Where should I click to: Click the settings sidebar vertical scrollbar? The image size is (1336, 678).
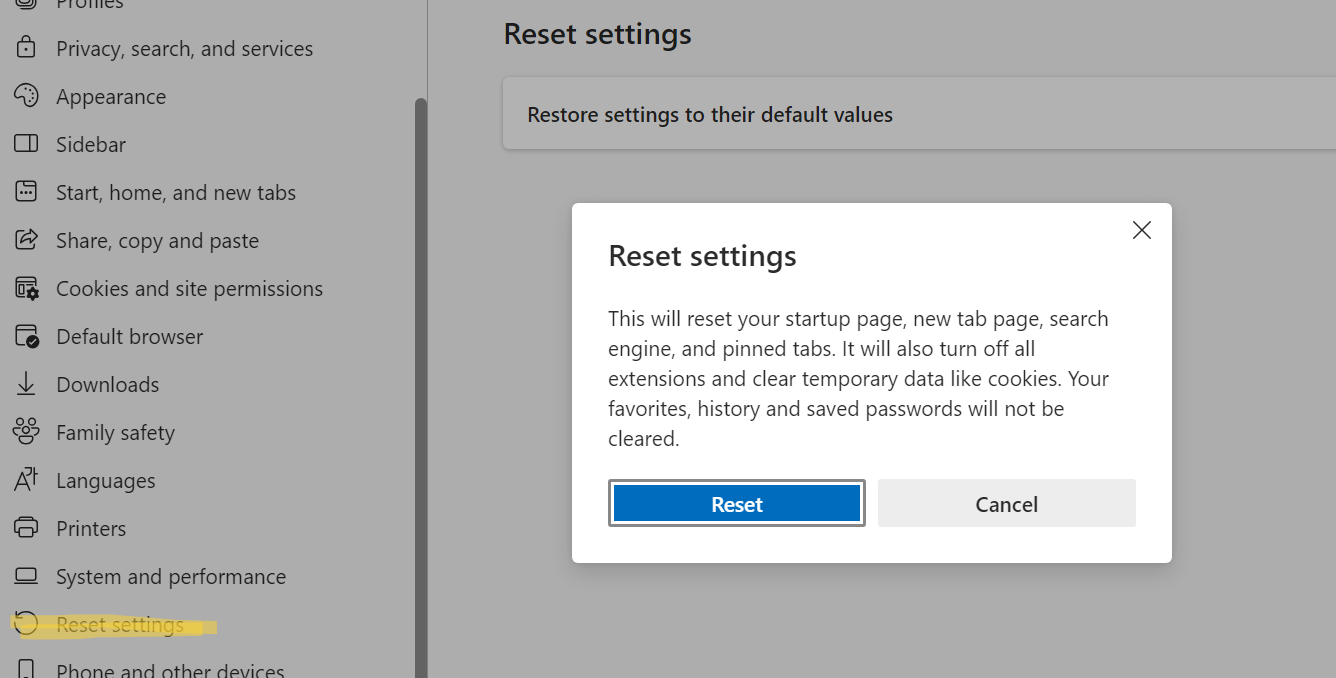pos(421,387)
